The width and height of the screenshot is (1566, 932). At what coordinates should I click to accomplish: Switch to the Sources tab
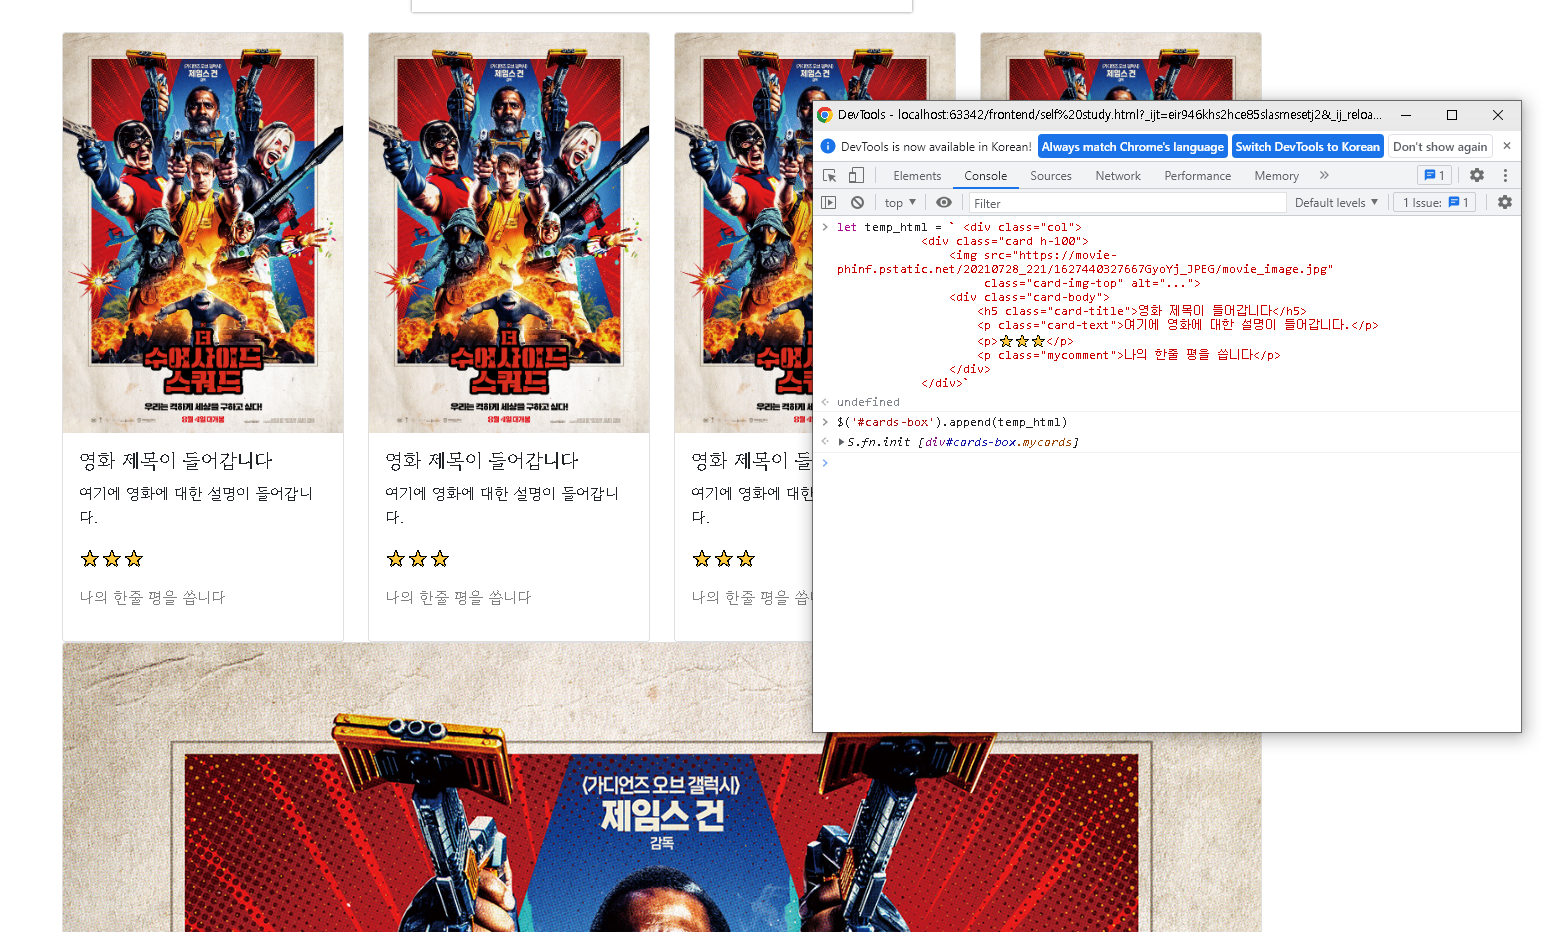(x=1051, y=176)
